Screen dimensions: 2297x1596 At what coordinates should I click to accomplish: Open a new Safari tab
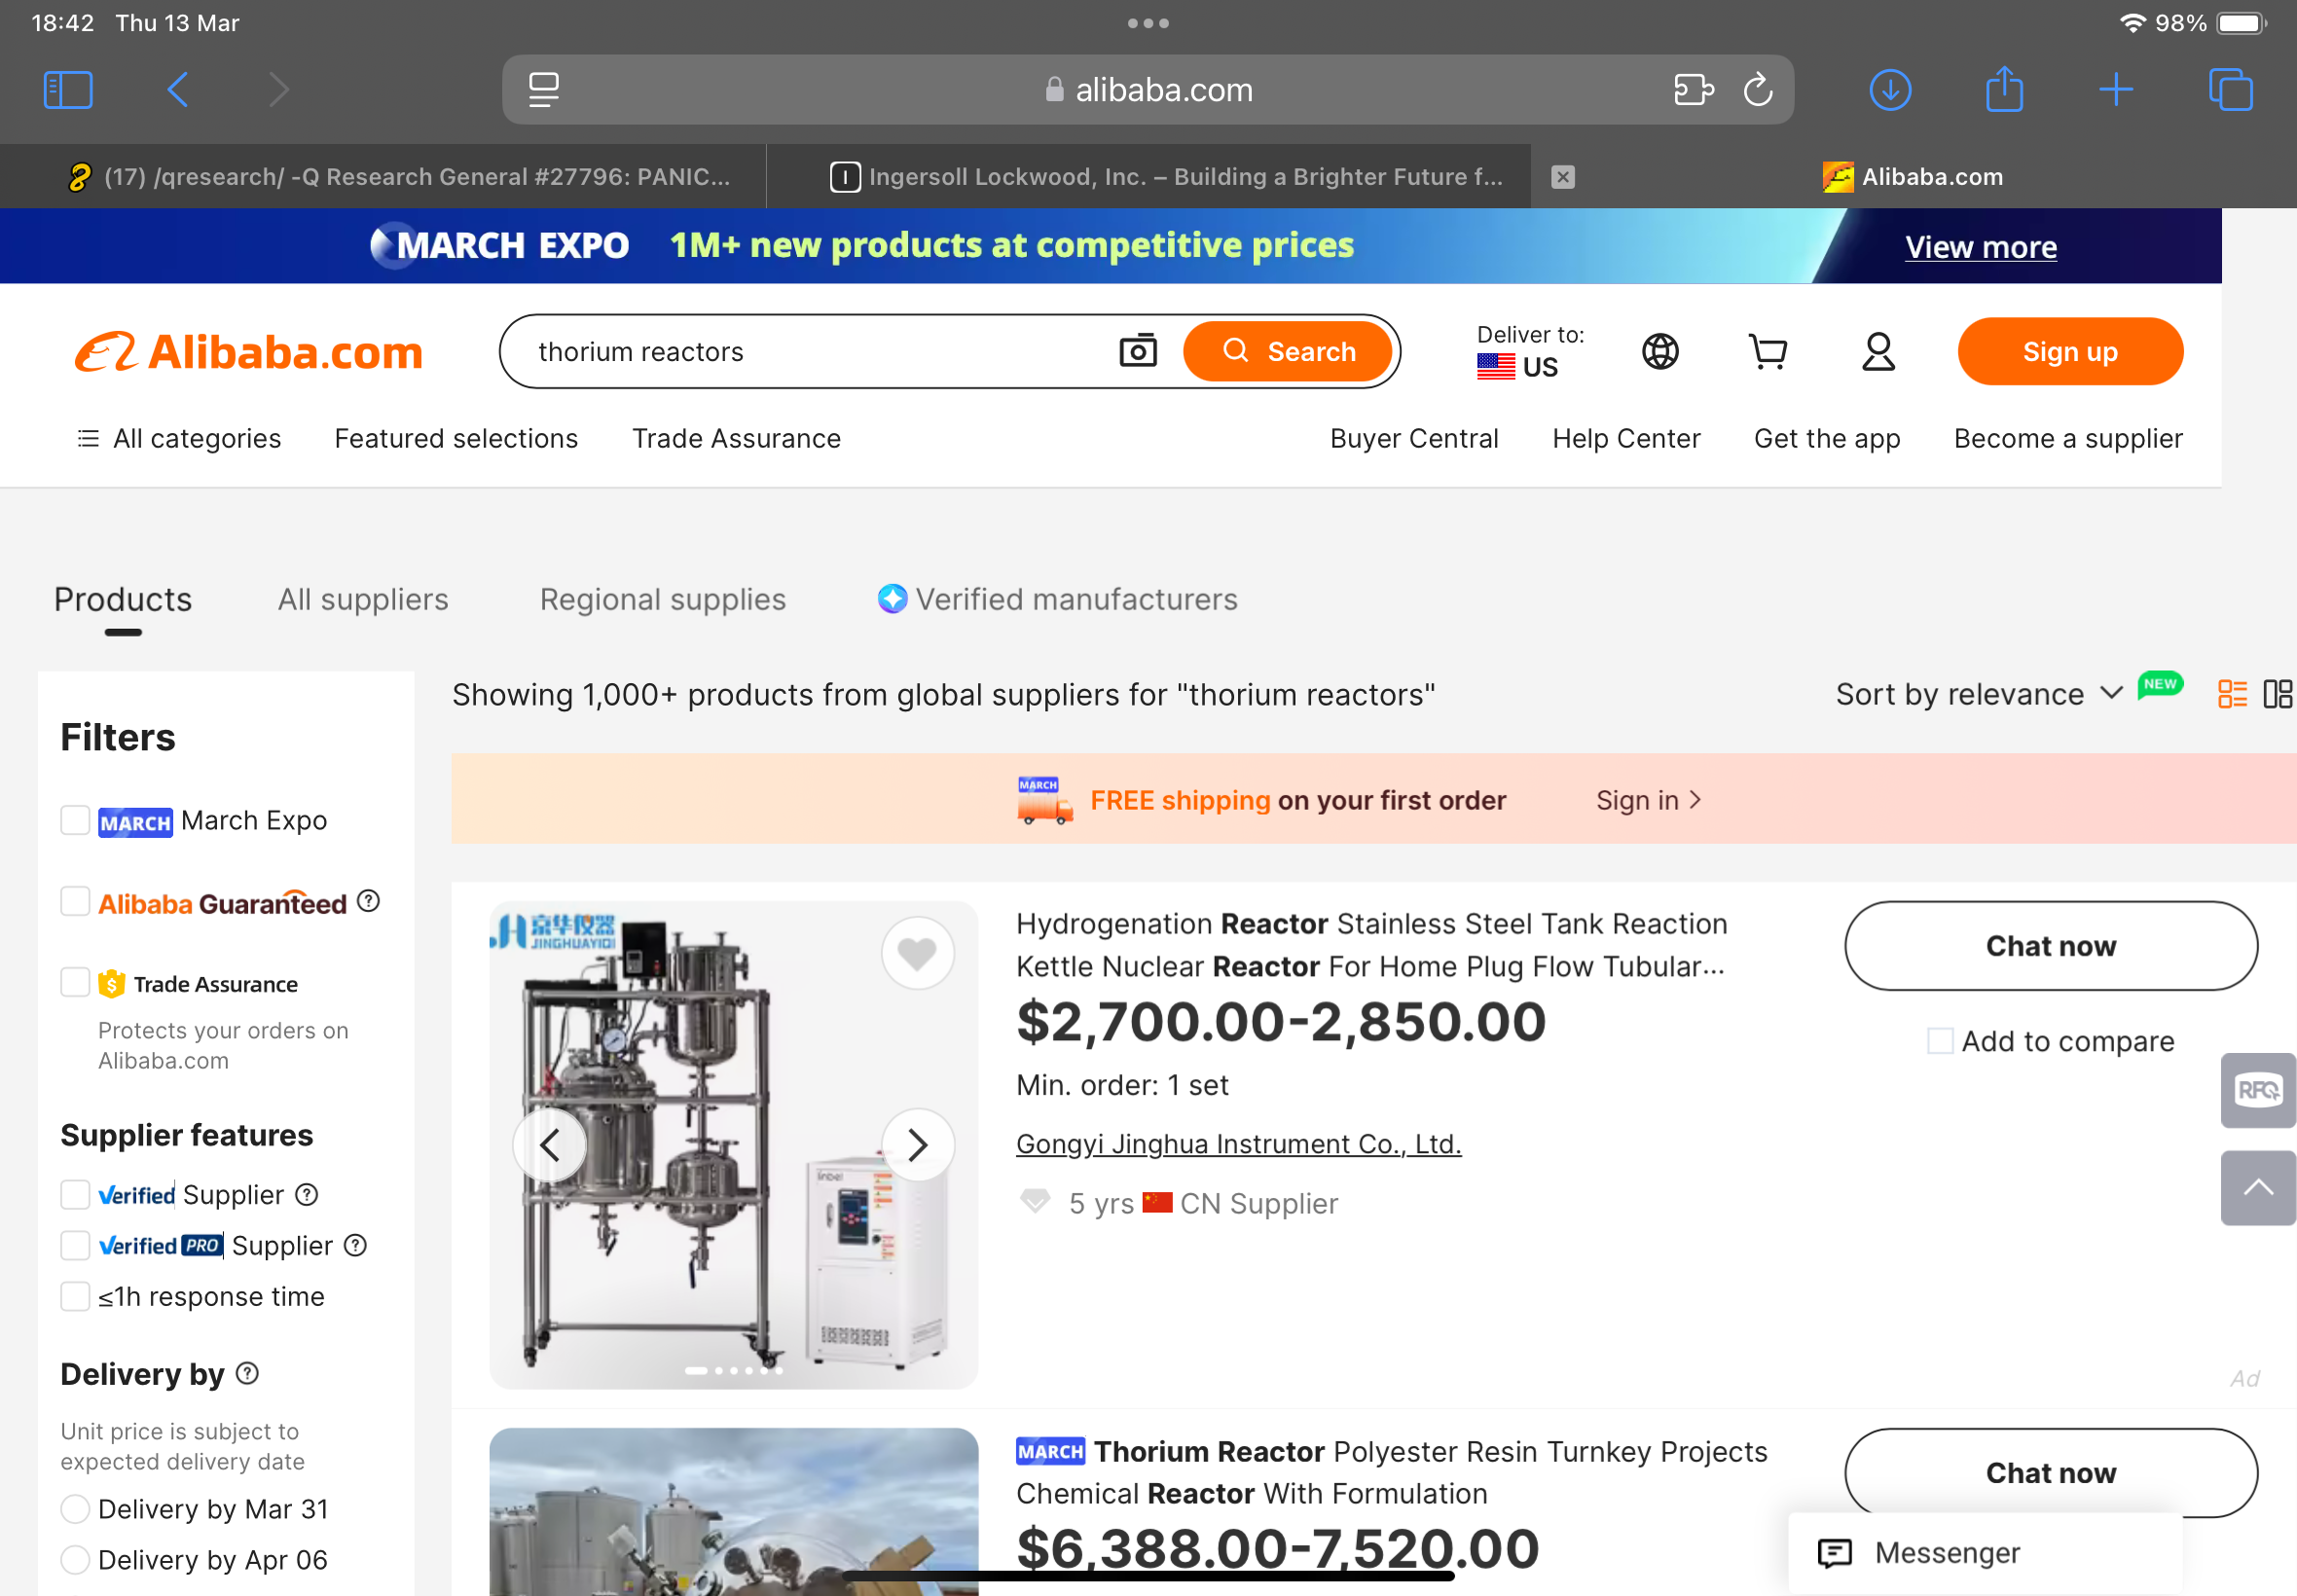2116,90
